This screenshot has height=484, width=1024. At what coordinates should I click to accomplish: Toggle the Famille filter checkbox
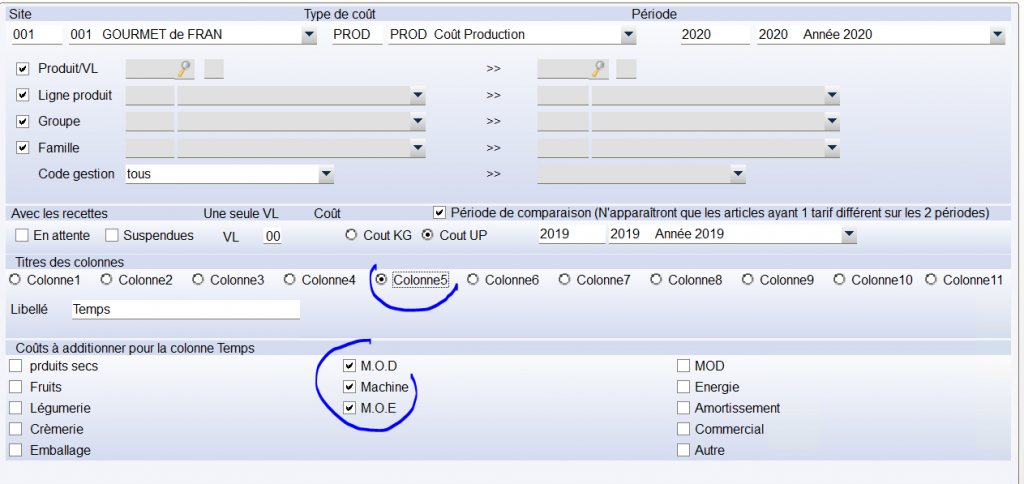(x=23, y=148)
